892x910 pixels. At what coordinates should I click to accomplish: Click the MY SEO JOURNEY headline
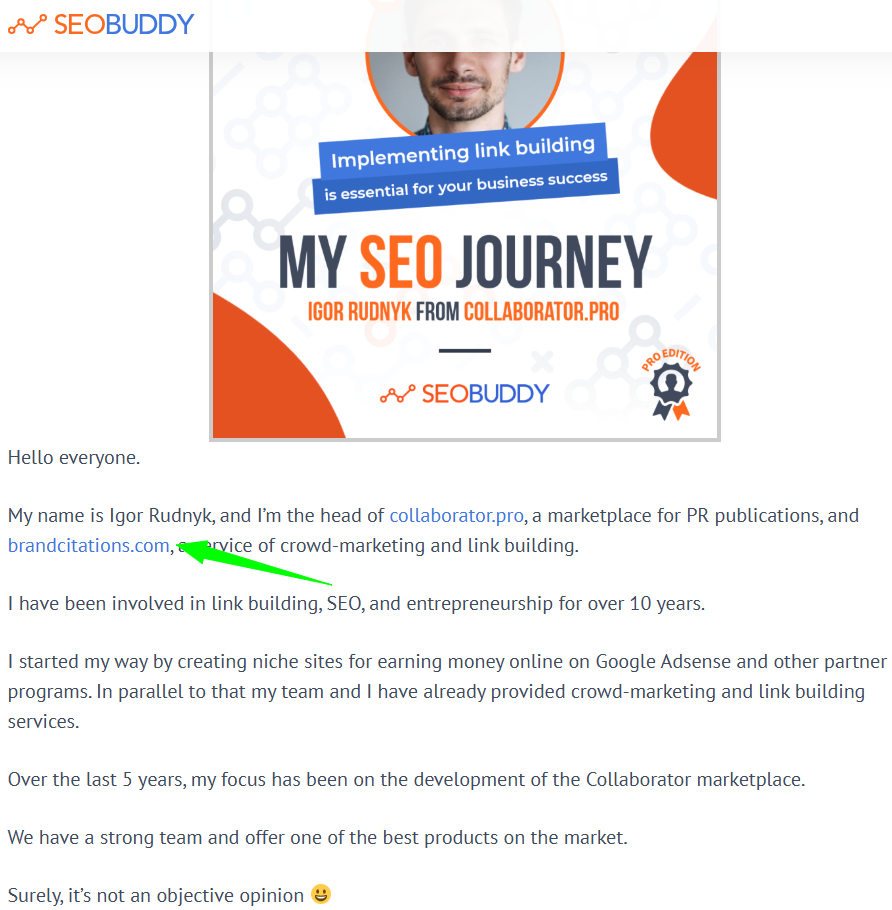[465, 262]
